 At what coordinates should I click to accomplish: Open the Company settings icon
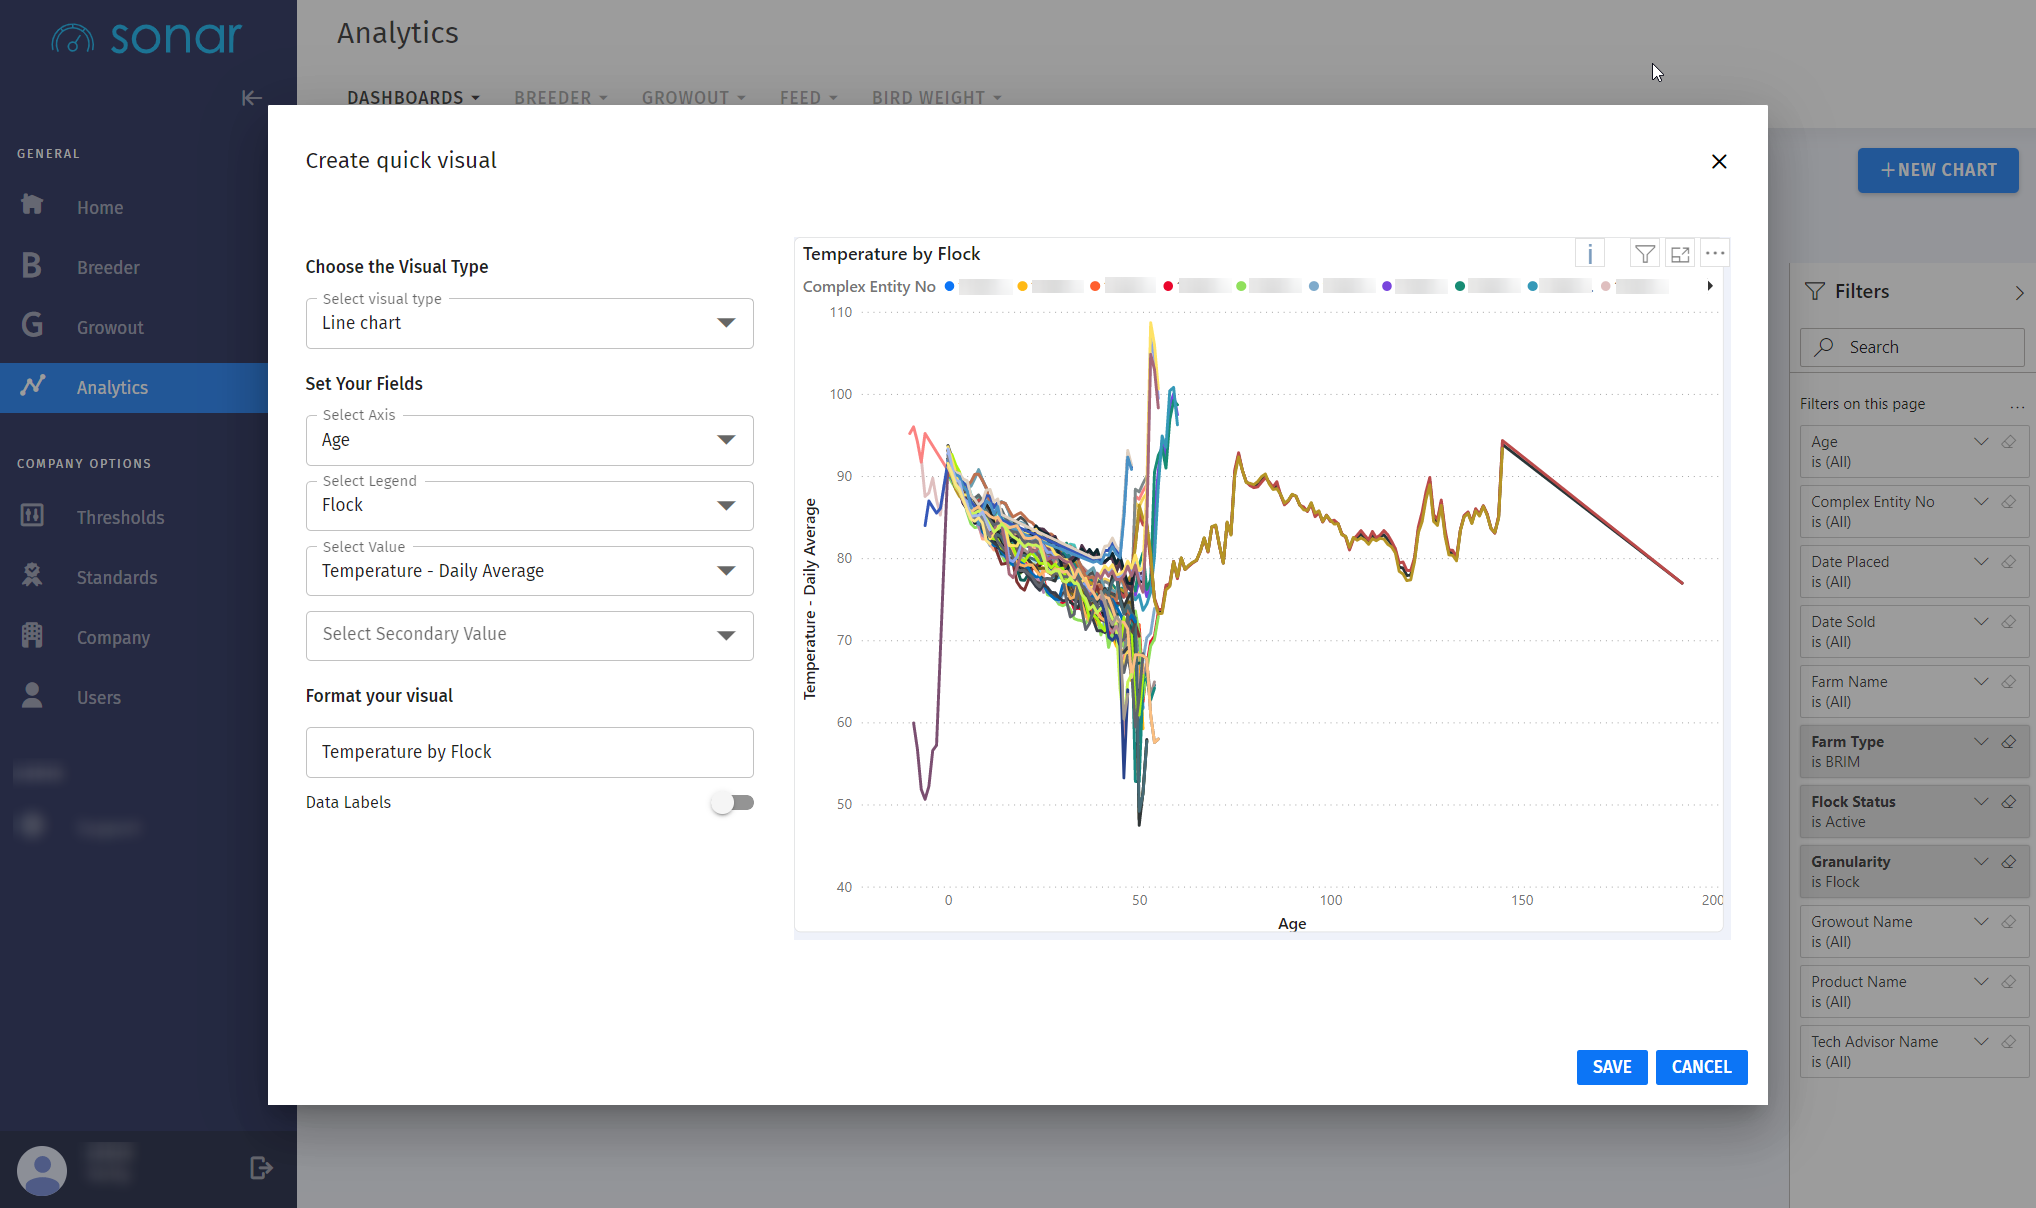pos(32,636)
